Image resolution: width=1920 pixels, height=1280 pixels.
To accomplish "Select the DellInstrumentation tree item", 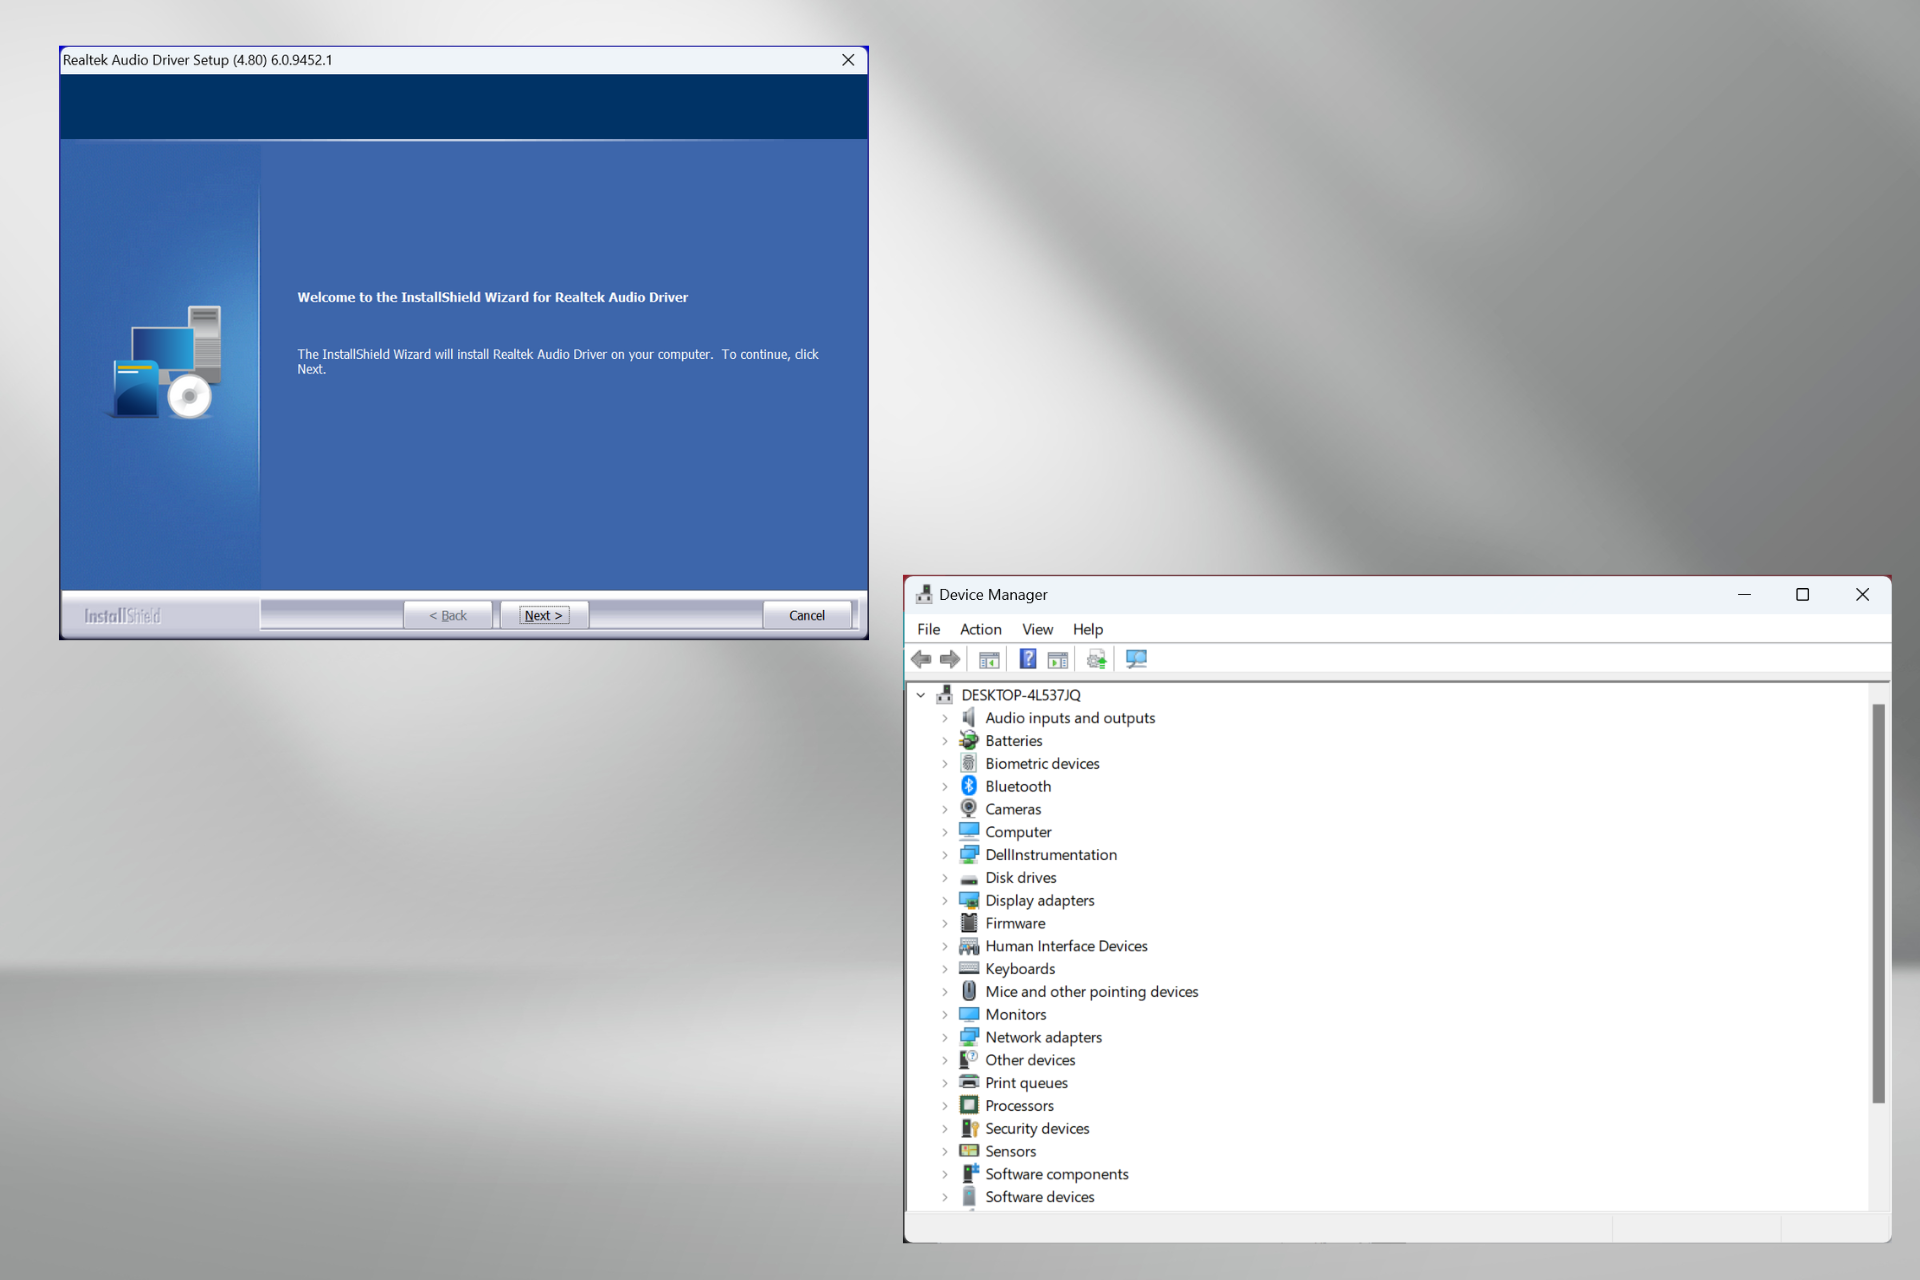I will (1051, 855).
